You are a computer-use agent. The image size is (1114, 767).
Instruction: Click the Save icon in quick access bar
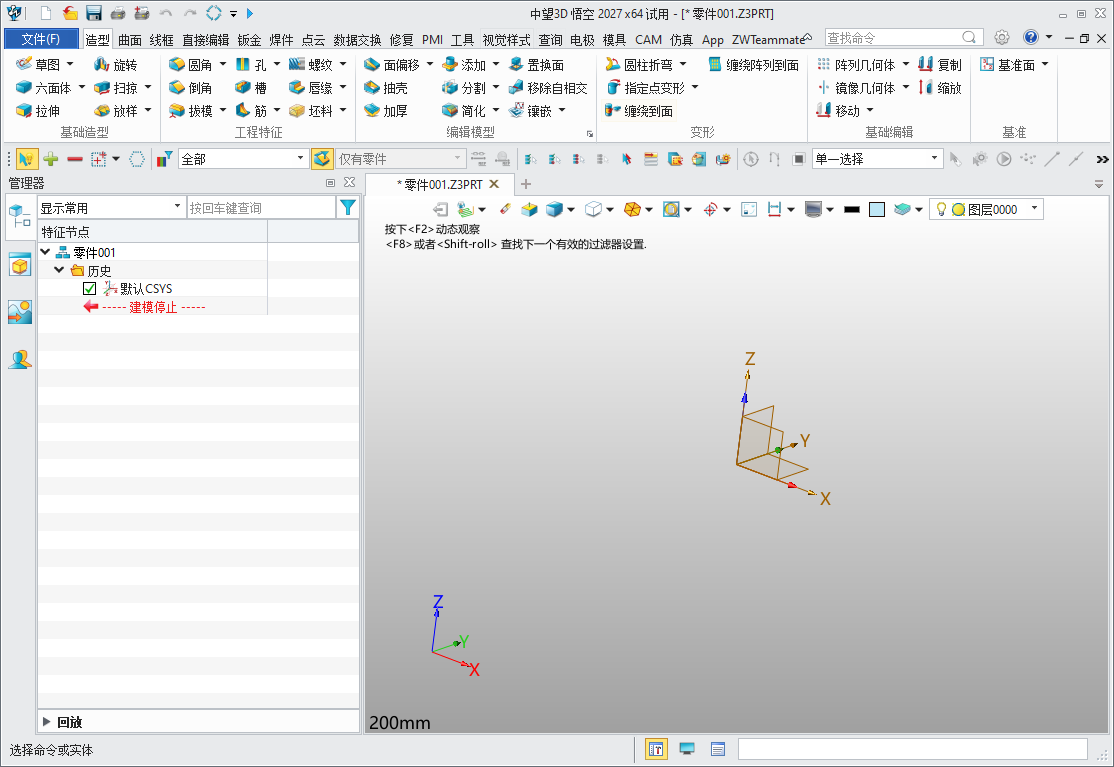pyautogui.click(x=94, y=13)
